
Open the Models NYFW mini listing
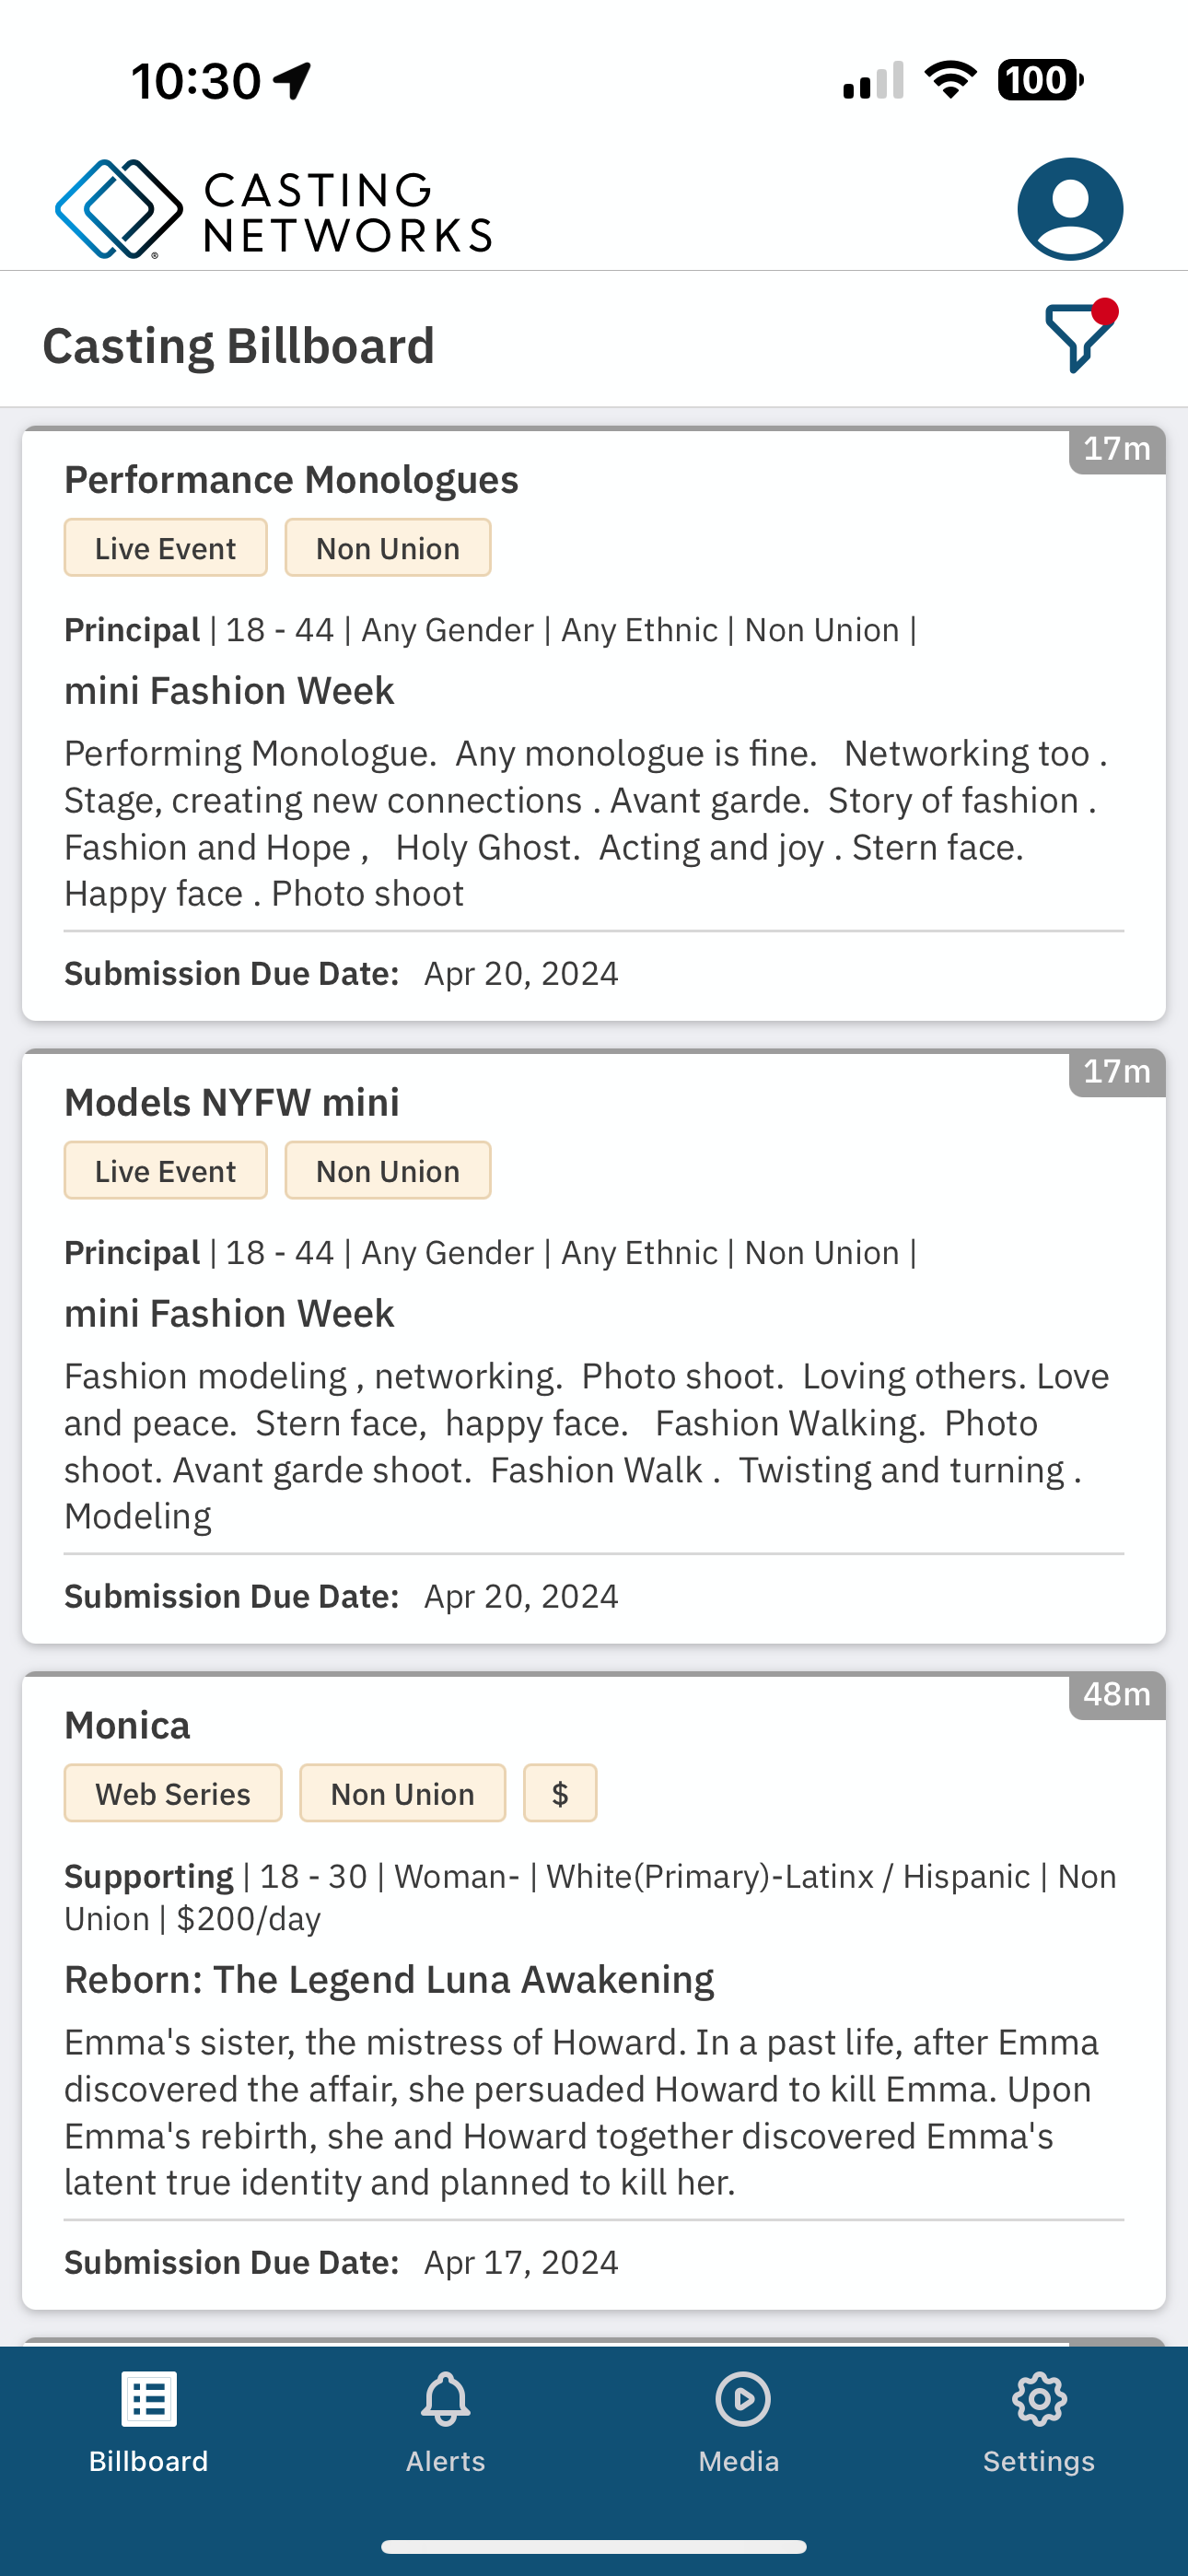[x=594, y=1346]
